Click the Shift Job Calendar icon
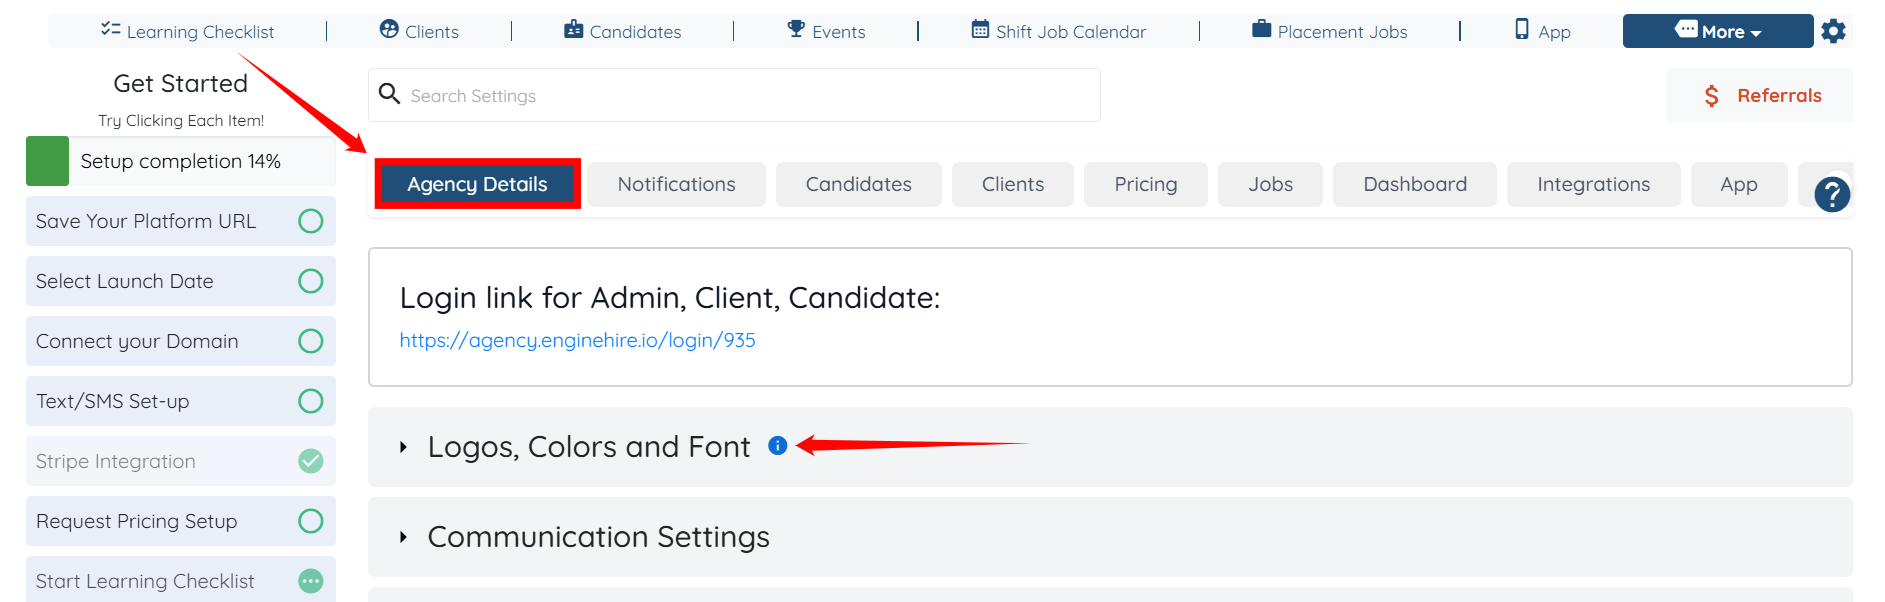The height and width of the screenshot is (602, 1885). 980,30
